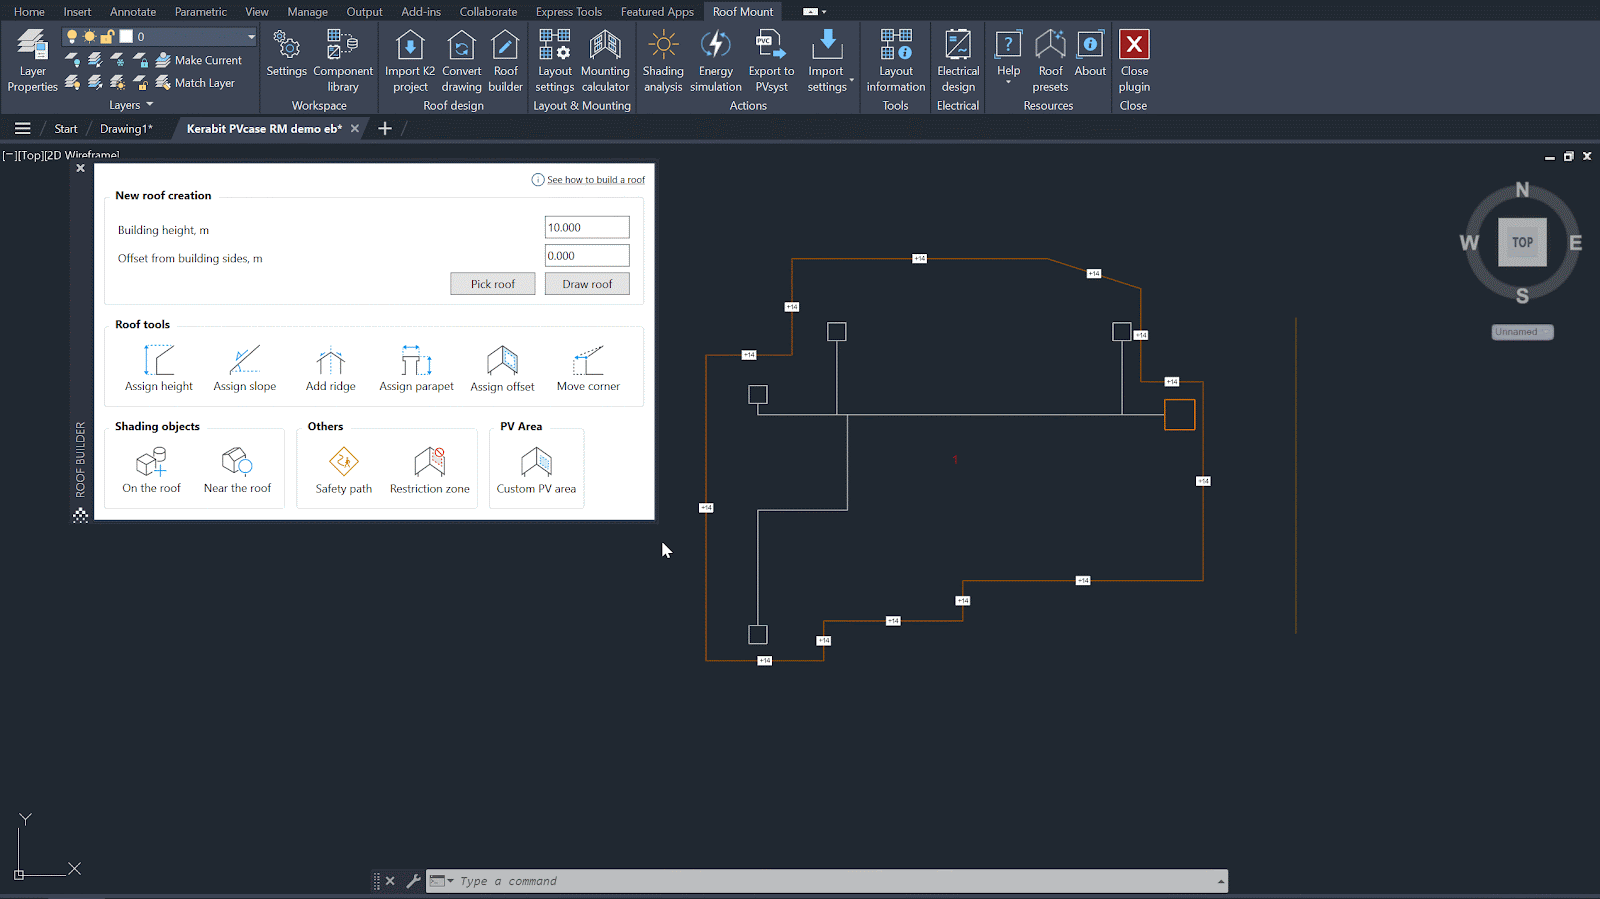The height and width of the screenshot is (899, 1600).
Task: Open Unnamed view dropdown under ViewCube
Action: click(x=1522, y=332)
